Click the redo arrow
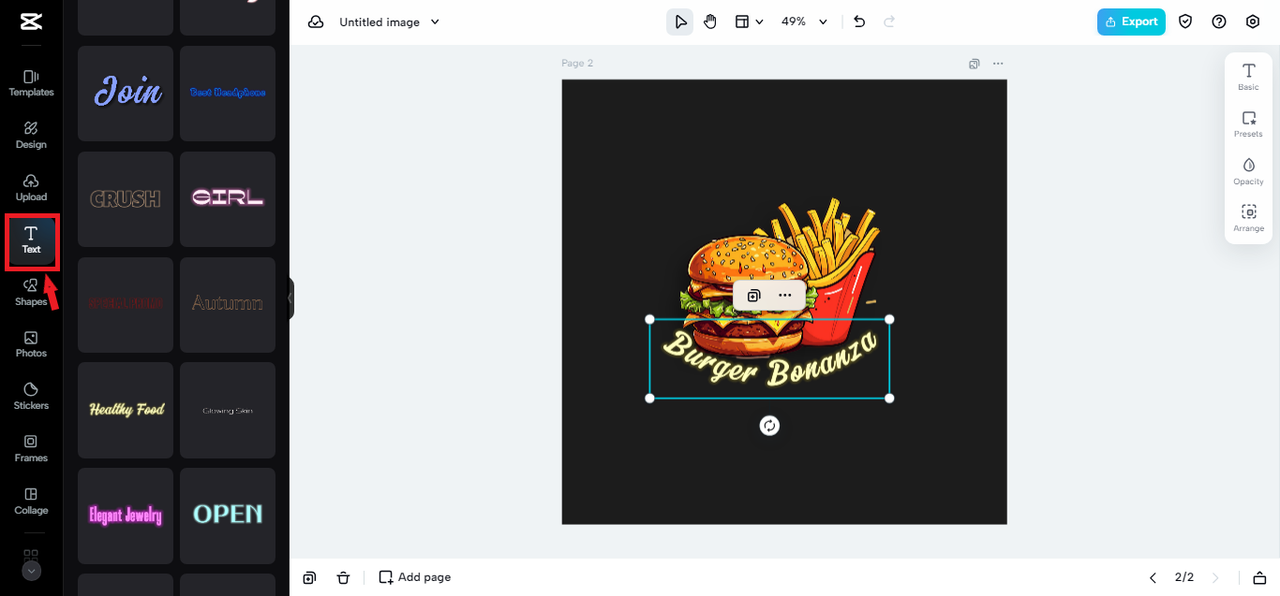Screen dimensions: 1280x596 (890, 22)
